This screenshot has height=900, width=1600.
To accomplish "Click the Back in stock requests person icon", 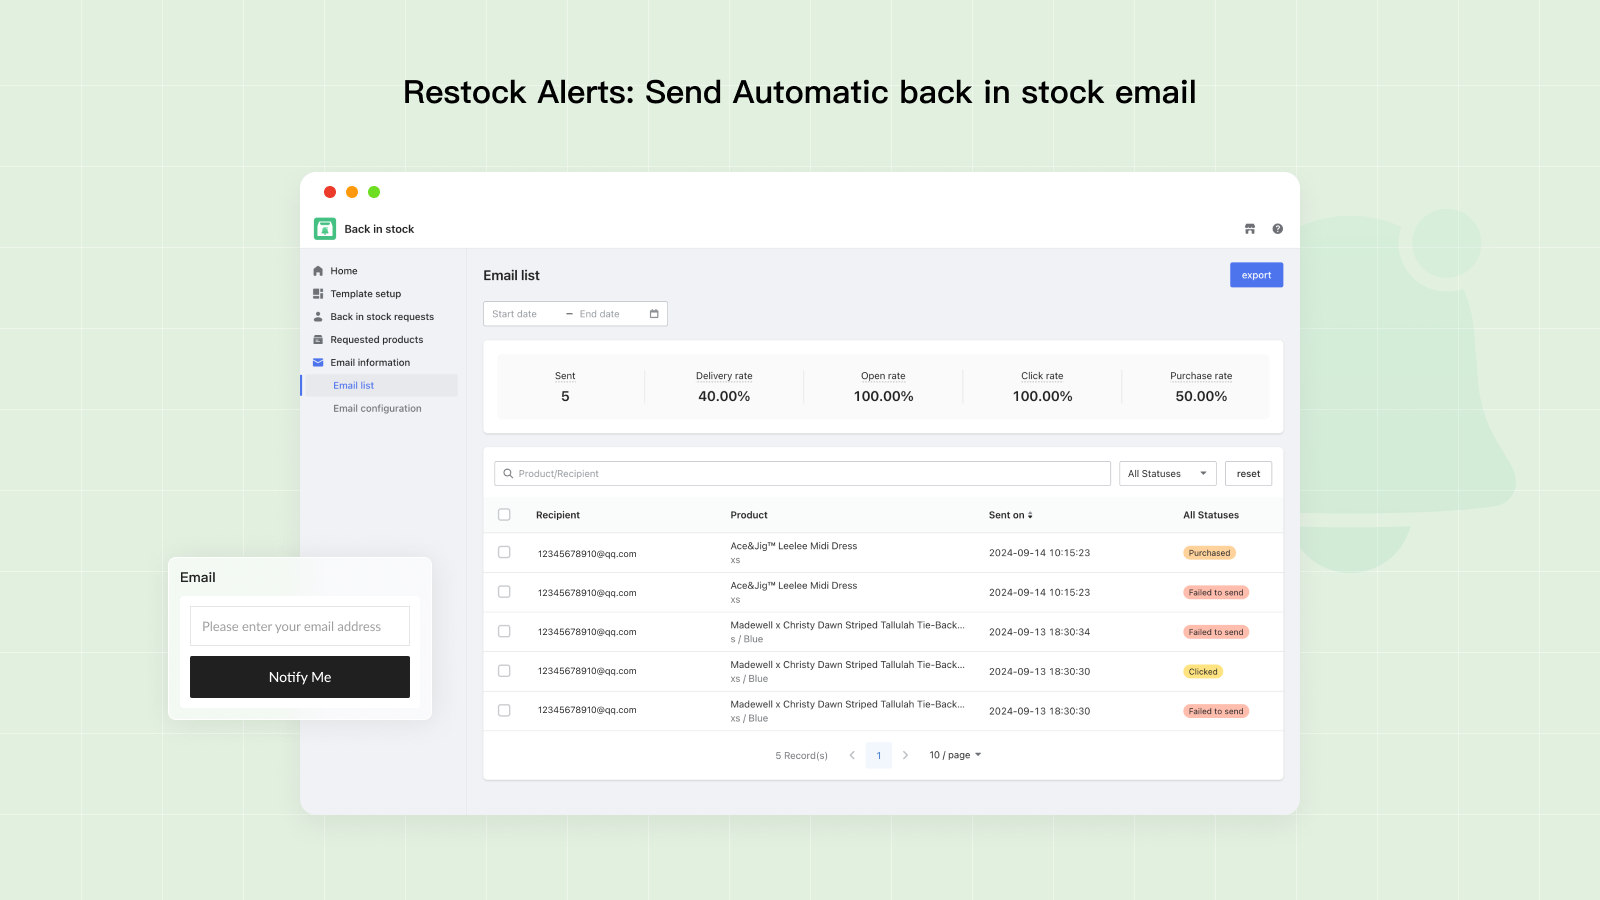I will [x=318, y=317].
